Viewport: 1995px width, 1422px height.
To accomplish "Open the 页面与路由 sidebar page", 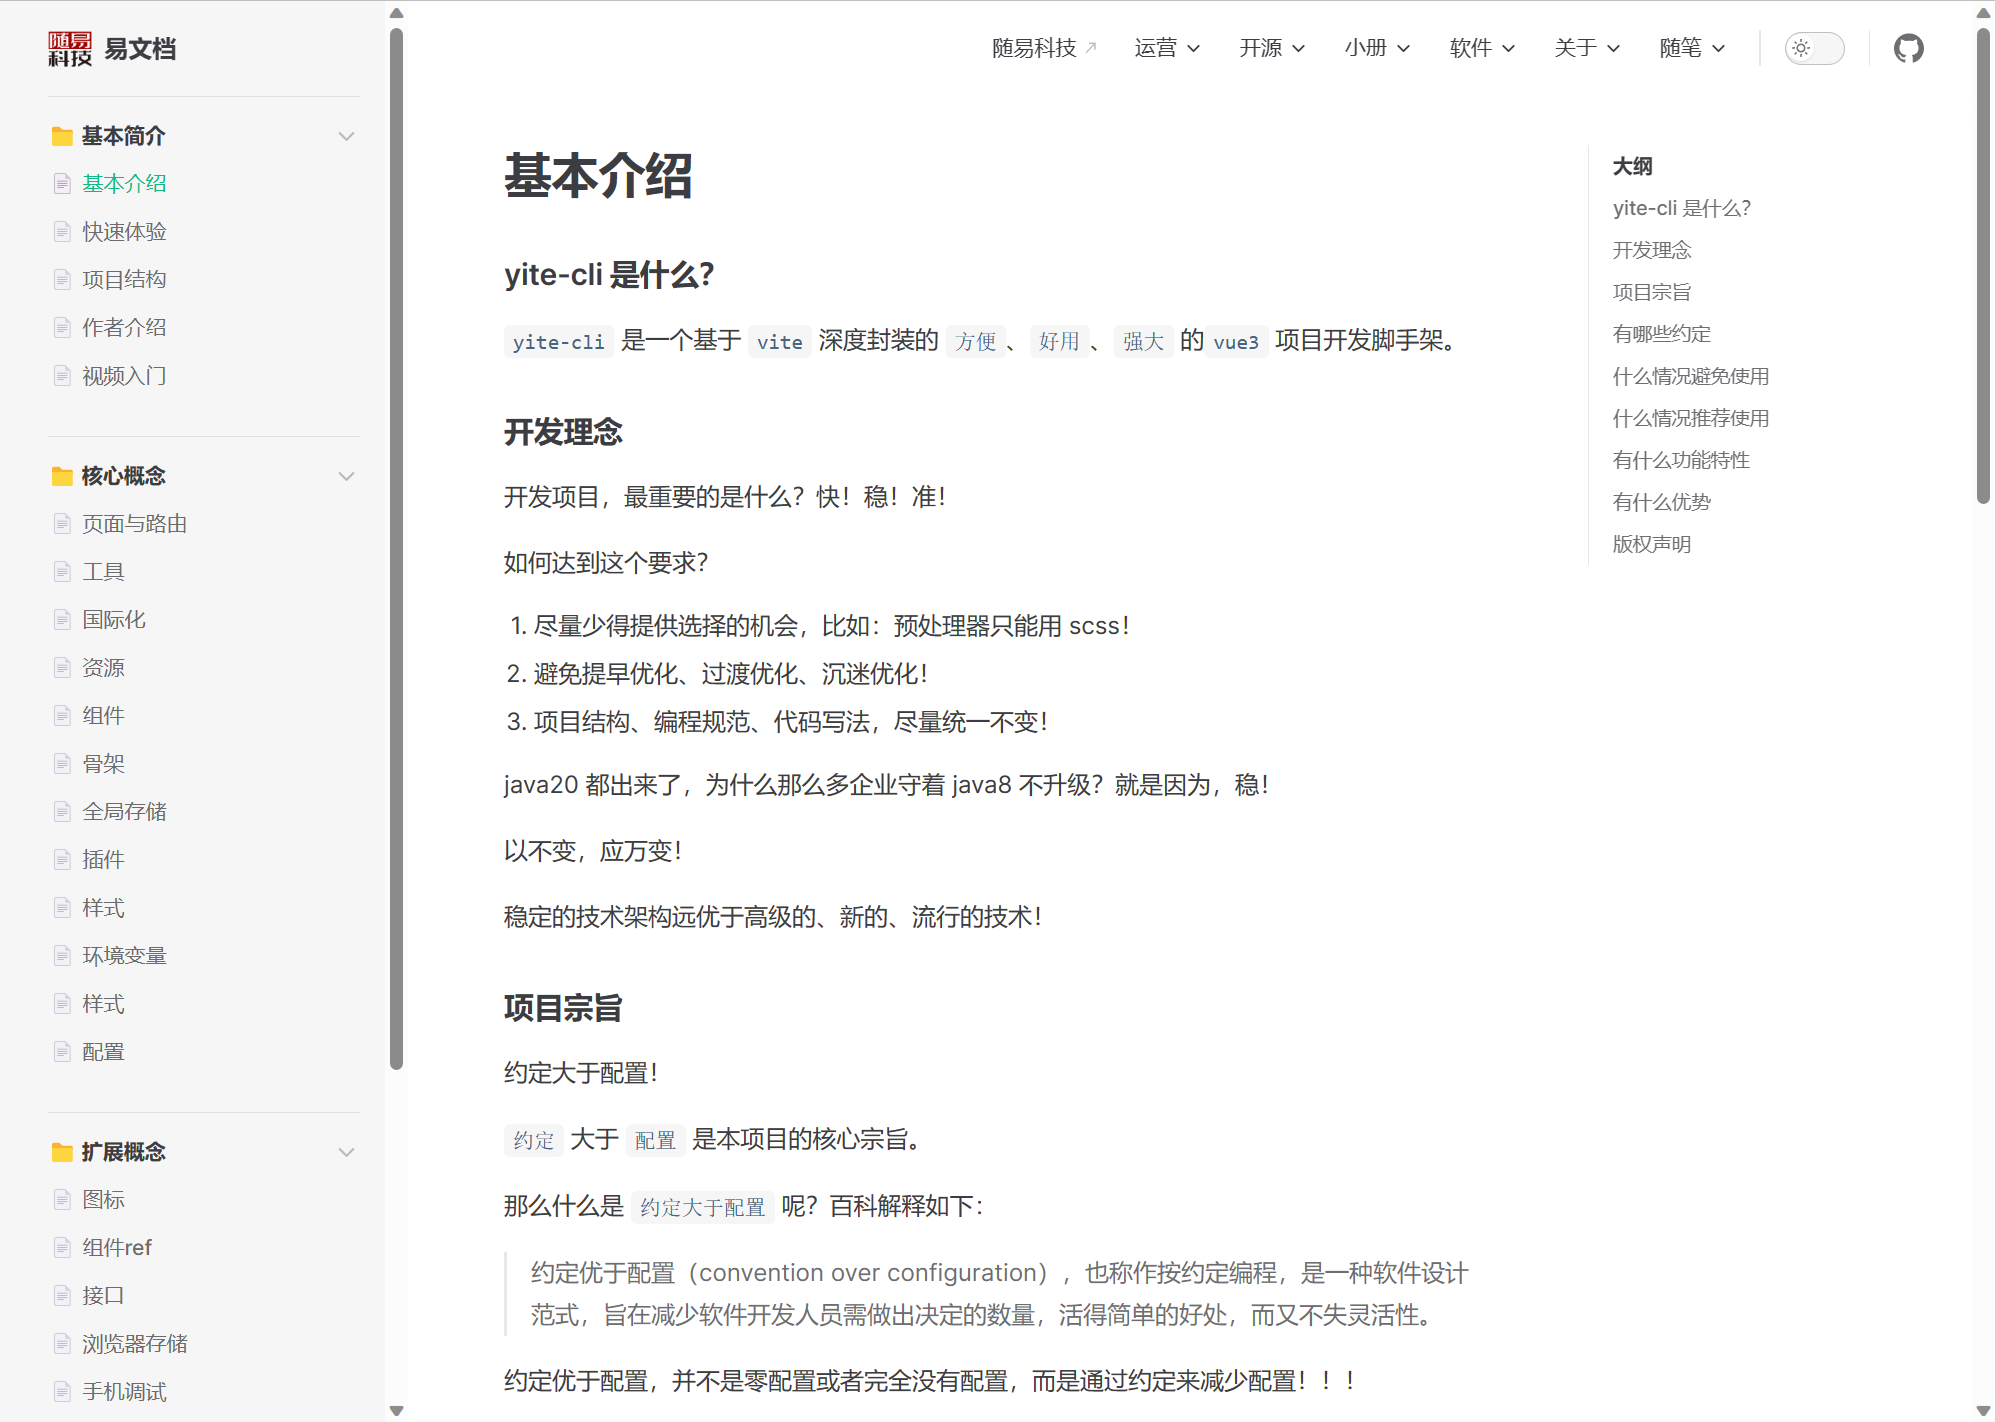I will 134,524.
